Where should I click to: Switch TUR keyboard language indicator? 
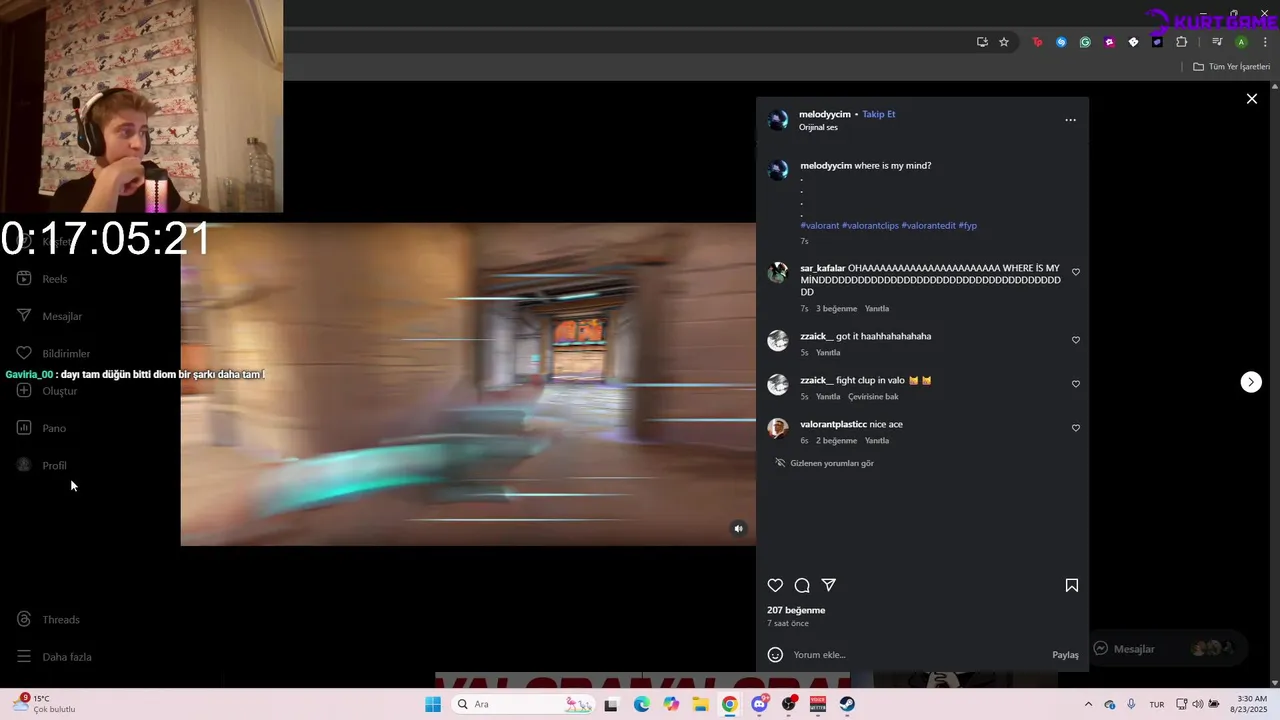[1156, 704]
